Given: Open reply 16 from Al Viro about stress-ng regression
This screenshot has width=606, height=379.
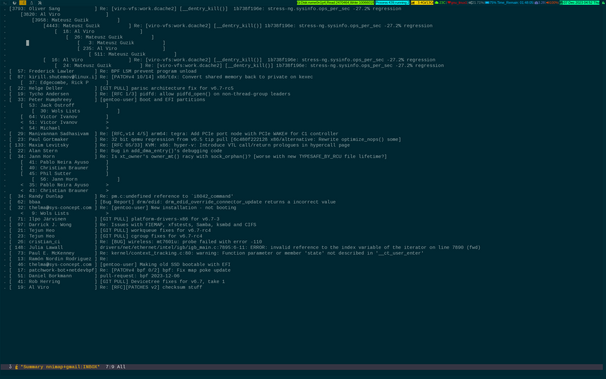Looking at the screenshot, I should coord(239,60).
